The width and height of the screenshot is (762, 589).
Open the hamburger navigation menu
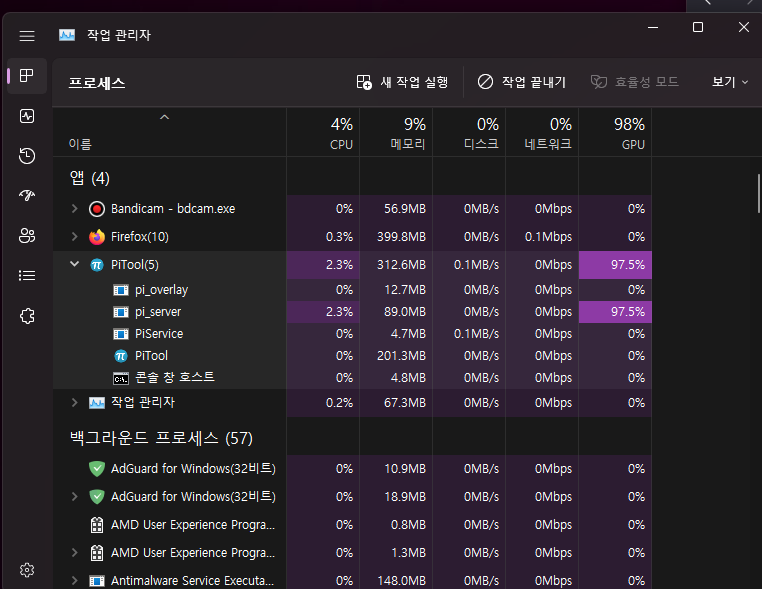coord(27,35)
